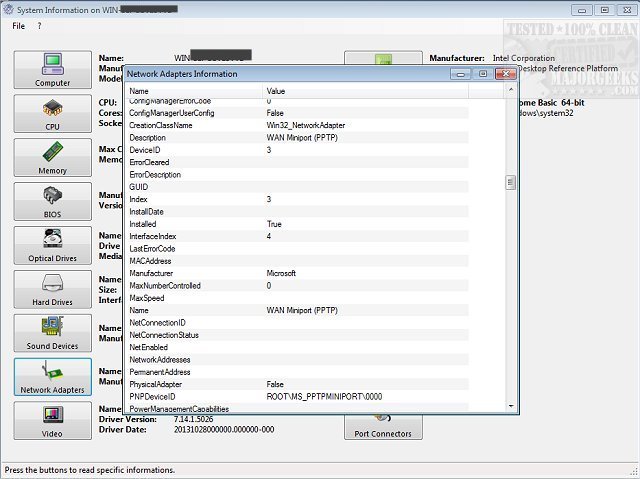Open the CPU information button
640x479 pixels.
[53, 113]
